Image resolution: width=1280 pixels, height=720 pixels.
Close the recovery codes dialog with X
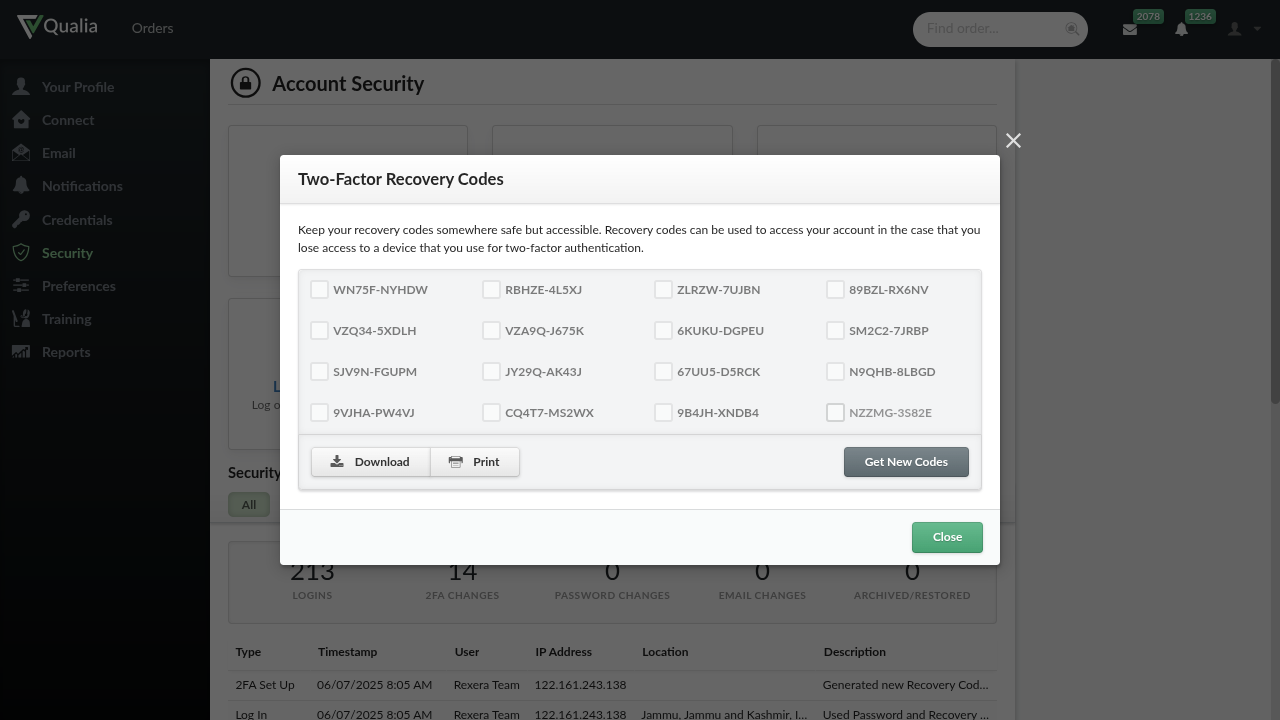pos(1013,141)
